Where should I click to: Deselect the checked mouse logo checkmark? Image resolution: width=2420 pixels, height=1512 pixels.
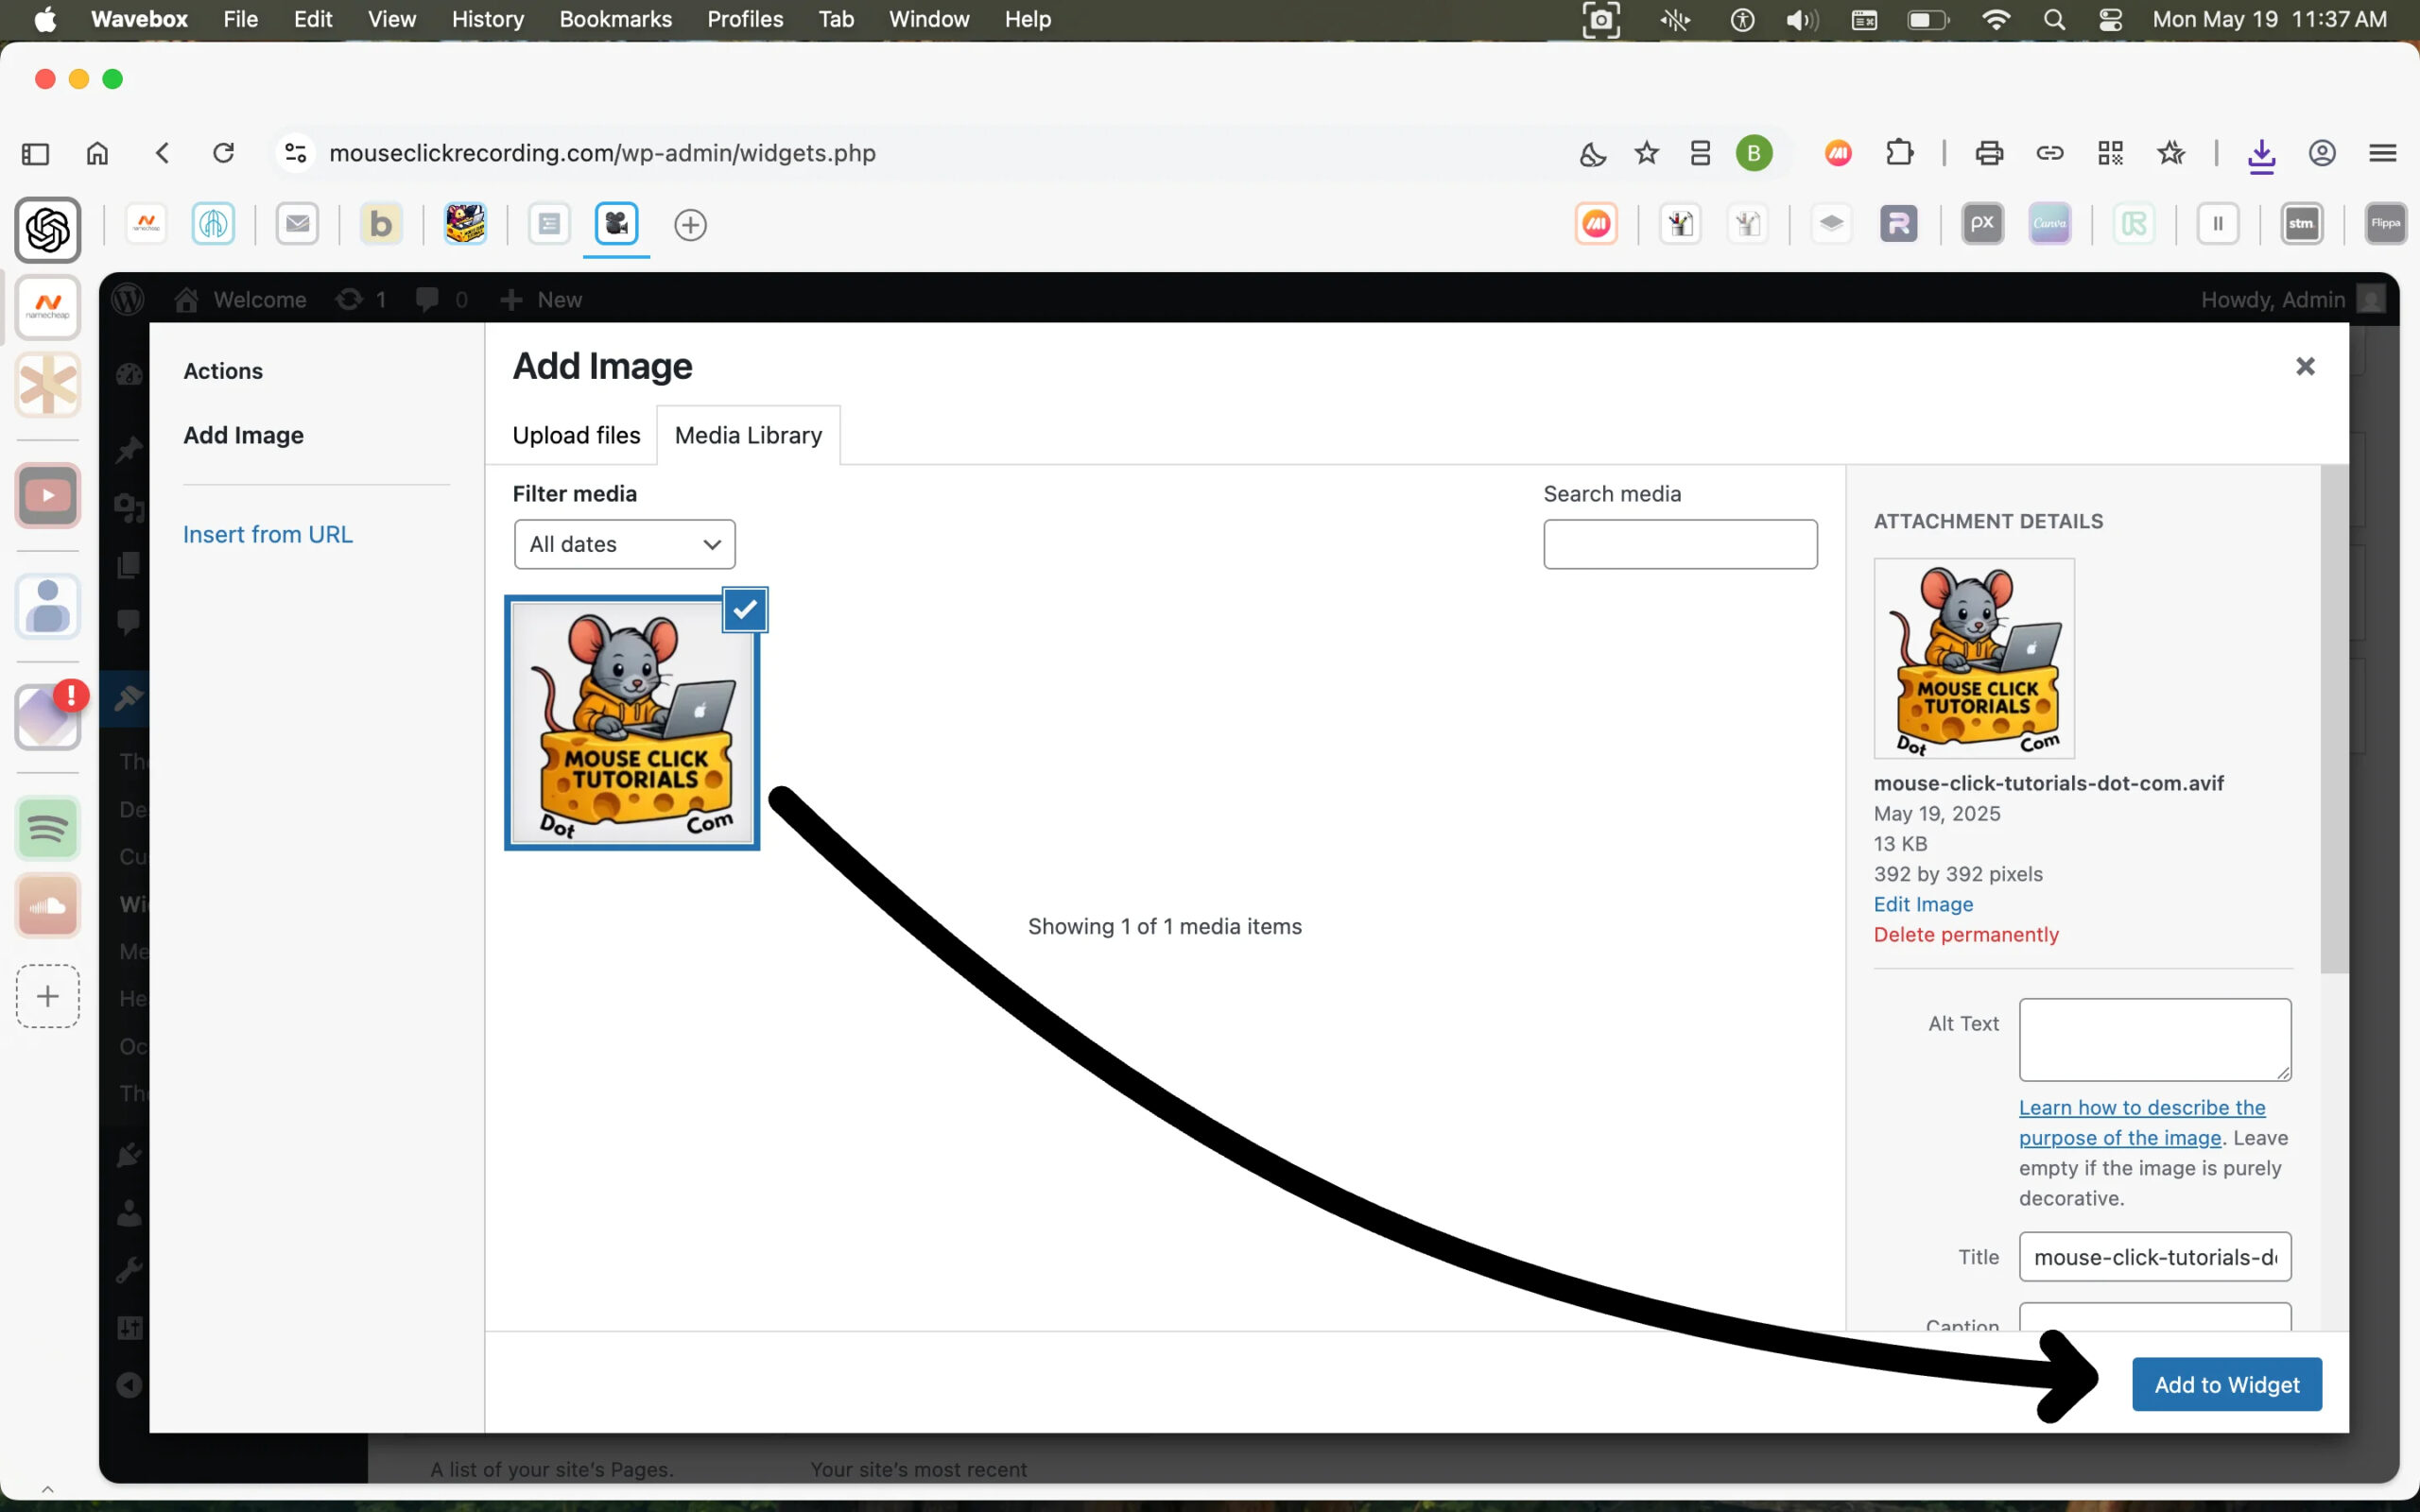(745, 610)
